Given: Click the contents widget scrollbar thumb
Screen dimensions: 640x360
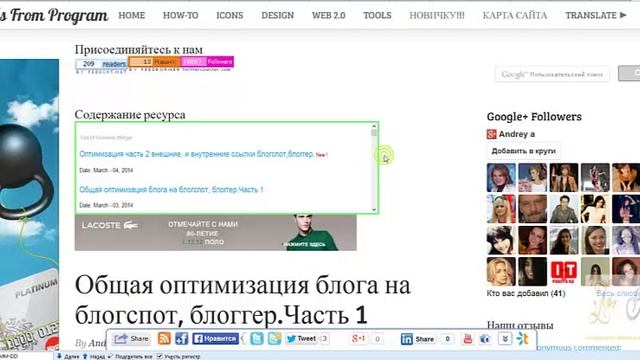Looking at the screenshot, I should point(374,133).
